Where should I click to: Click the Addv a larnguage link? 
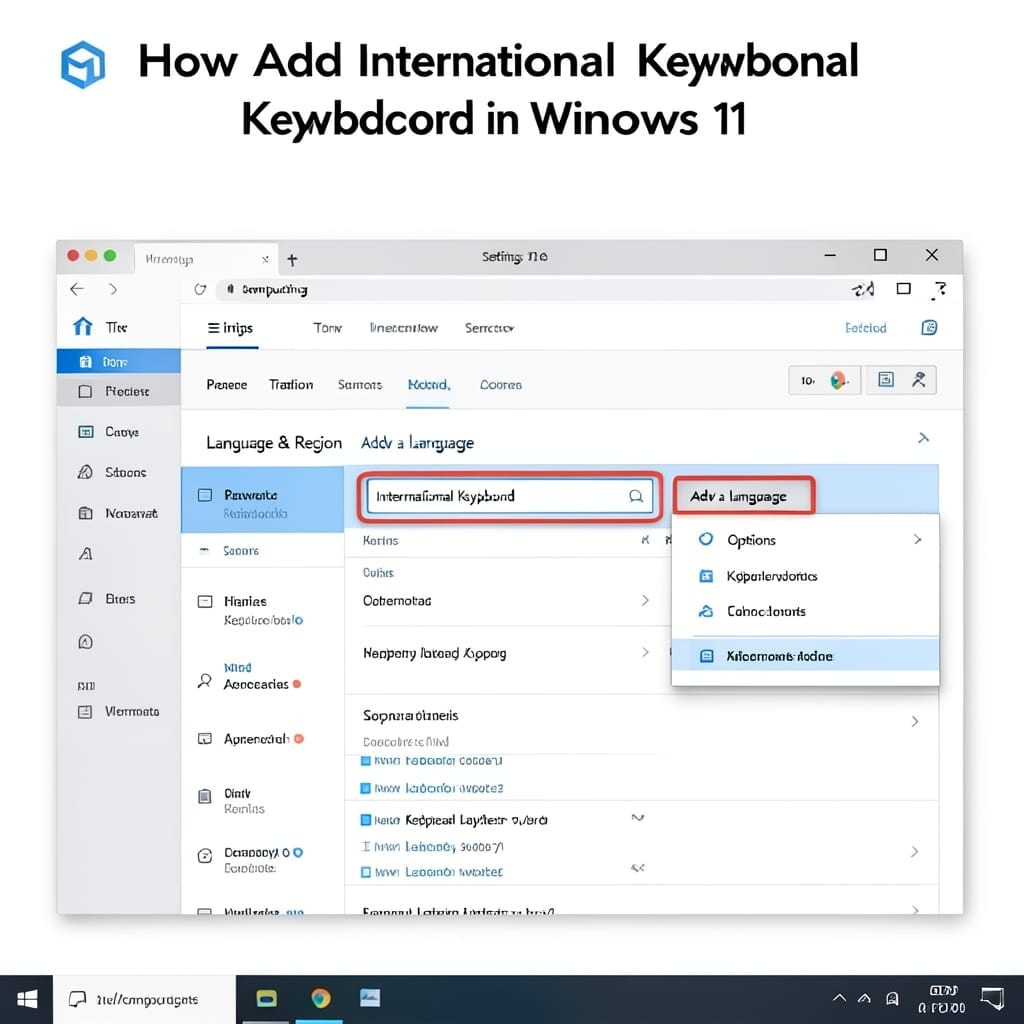[417, 443]
